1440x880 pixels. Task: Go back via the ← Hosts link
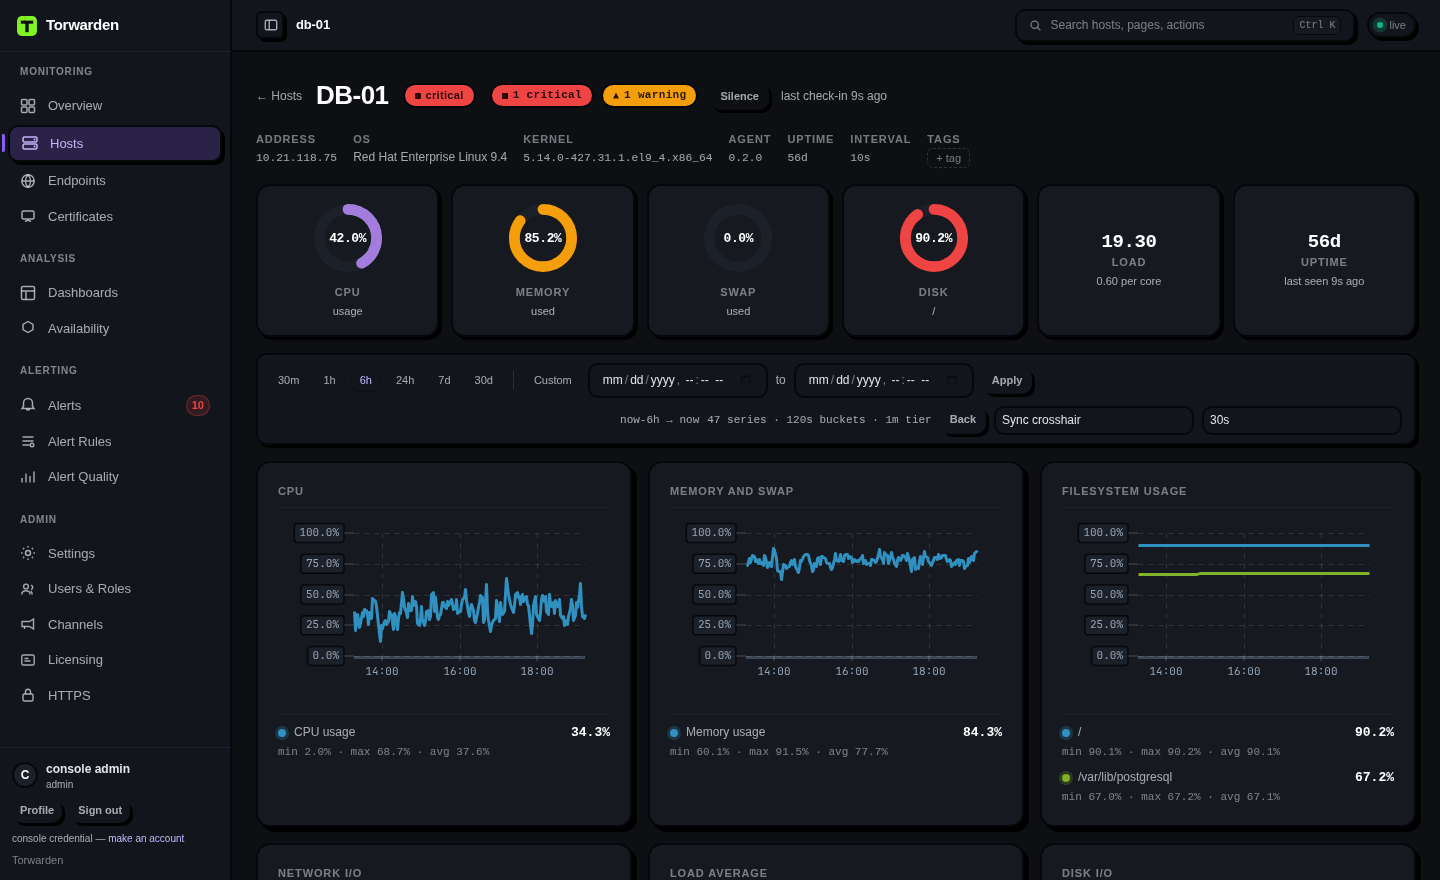click(x=279, y=96)
